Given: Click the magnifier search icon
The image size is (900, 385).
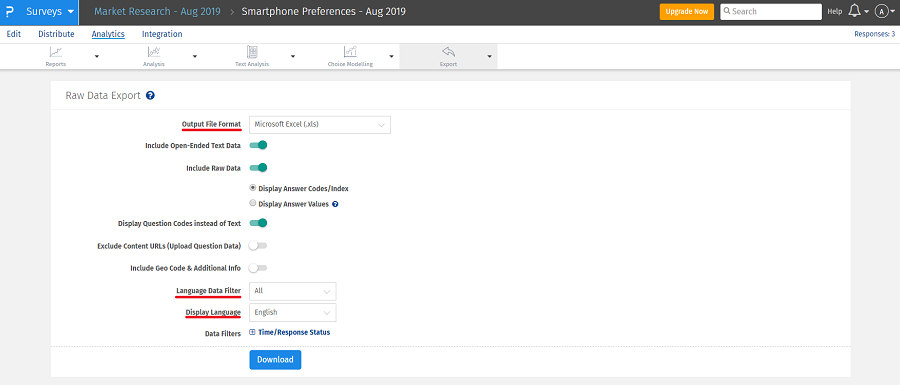Looking at the screenshot, I should 727,11.
